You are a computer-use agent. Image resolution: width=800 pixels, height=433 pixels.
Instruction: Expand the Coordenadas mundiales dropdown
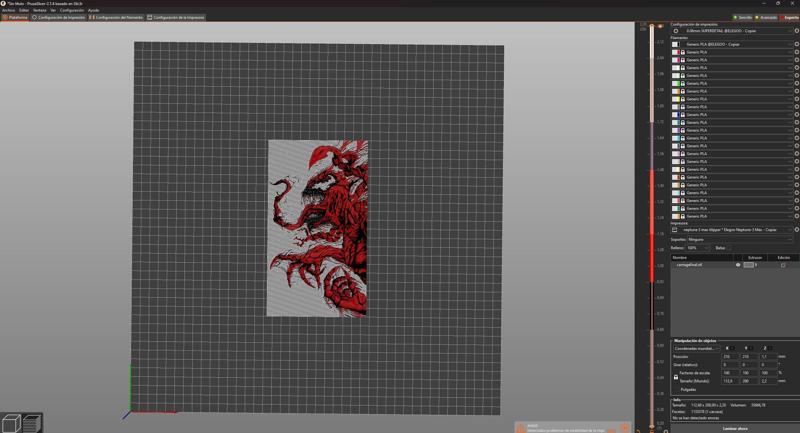(695, 348)
